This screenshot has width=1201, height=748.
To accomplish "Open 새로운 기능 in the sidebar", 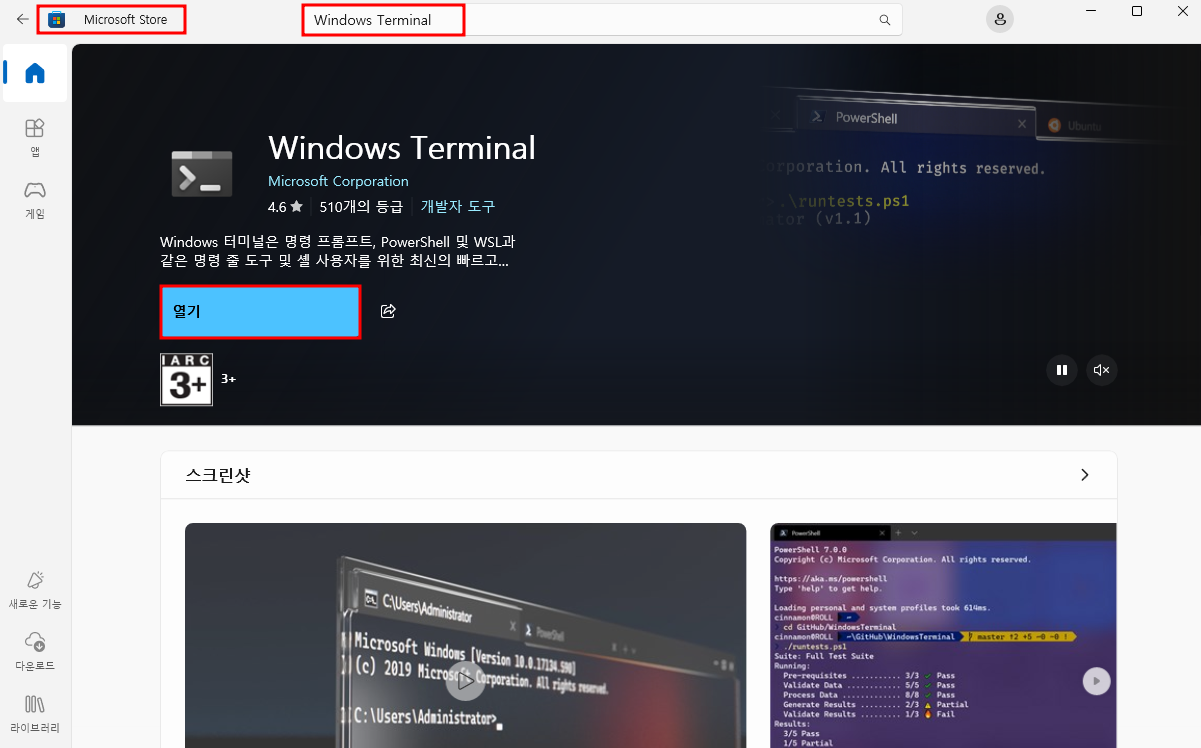I will [35, 590].
